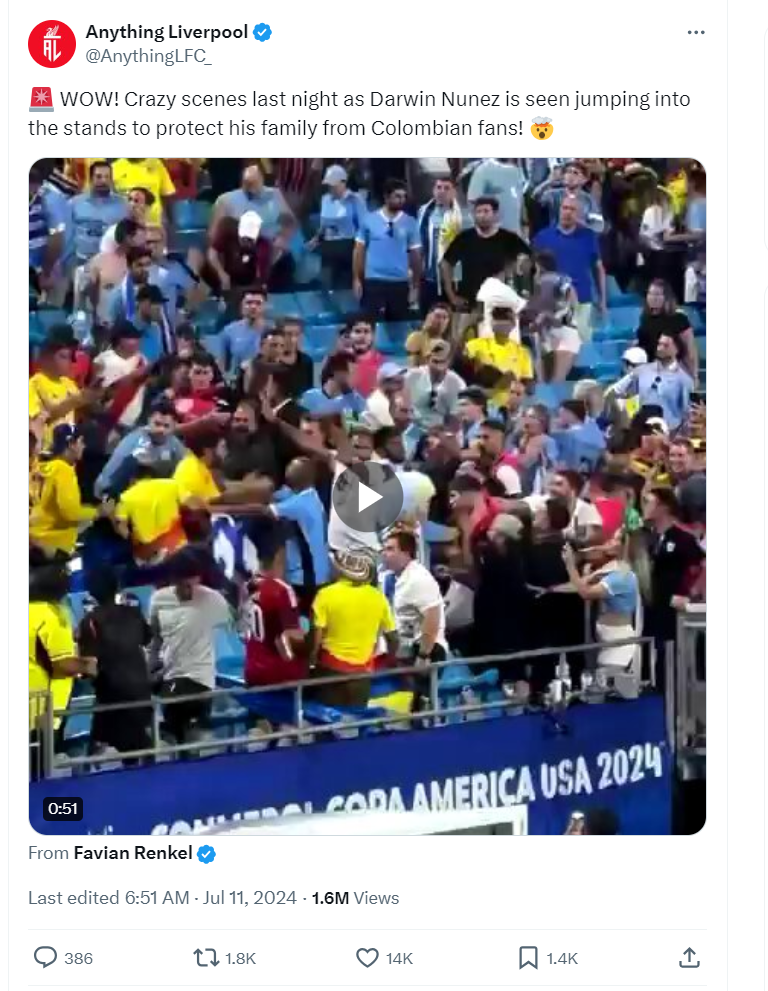This screenshot has width=768, height=991.
Task: Toggle the bookmark icon
Action: pos(528,958)
